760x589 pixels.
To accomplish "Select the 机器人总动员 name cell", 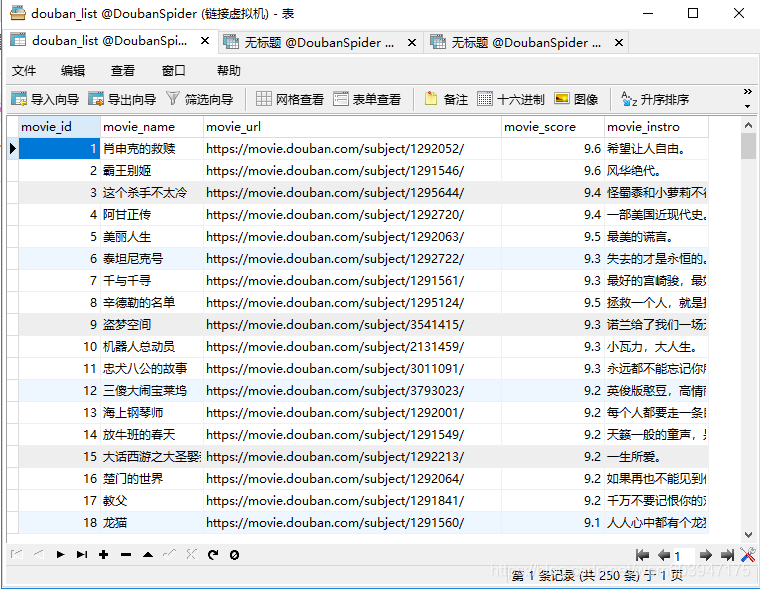I will (x=152, y=347).
